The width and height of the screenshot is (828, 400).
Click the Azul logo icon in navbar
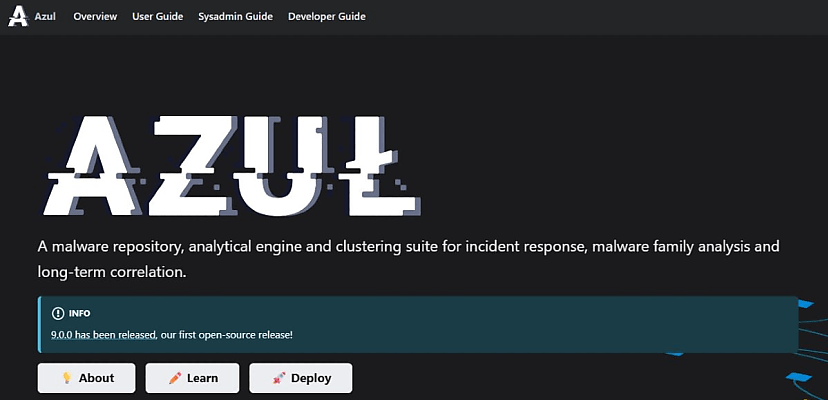tap(18, 16)
